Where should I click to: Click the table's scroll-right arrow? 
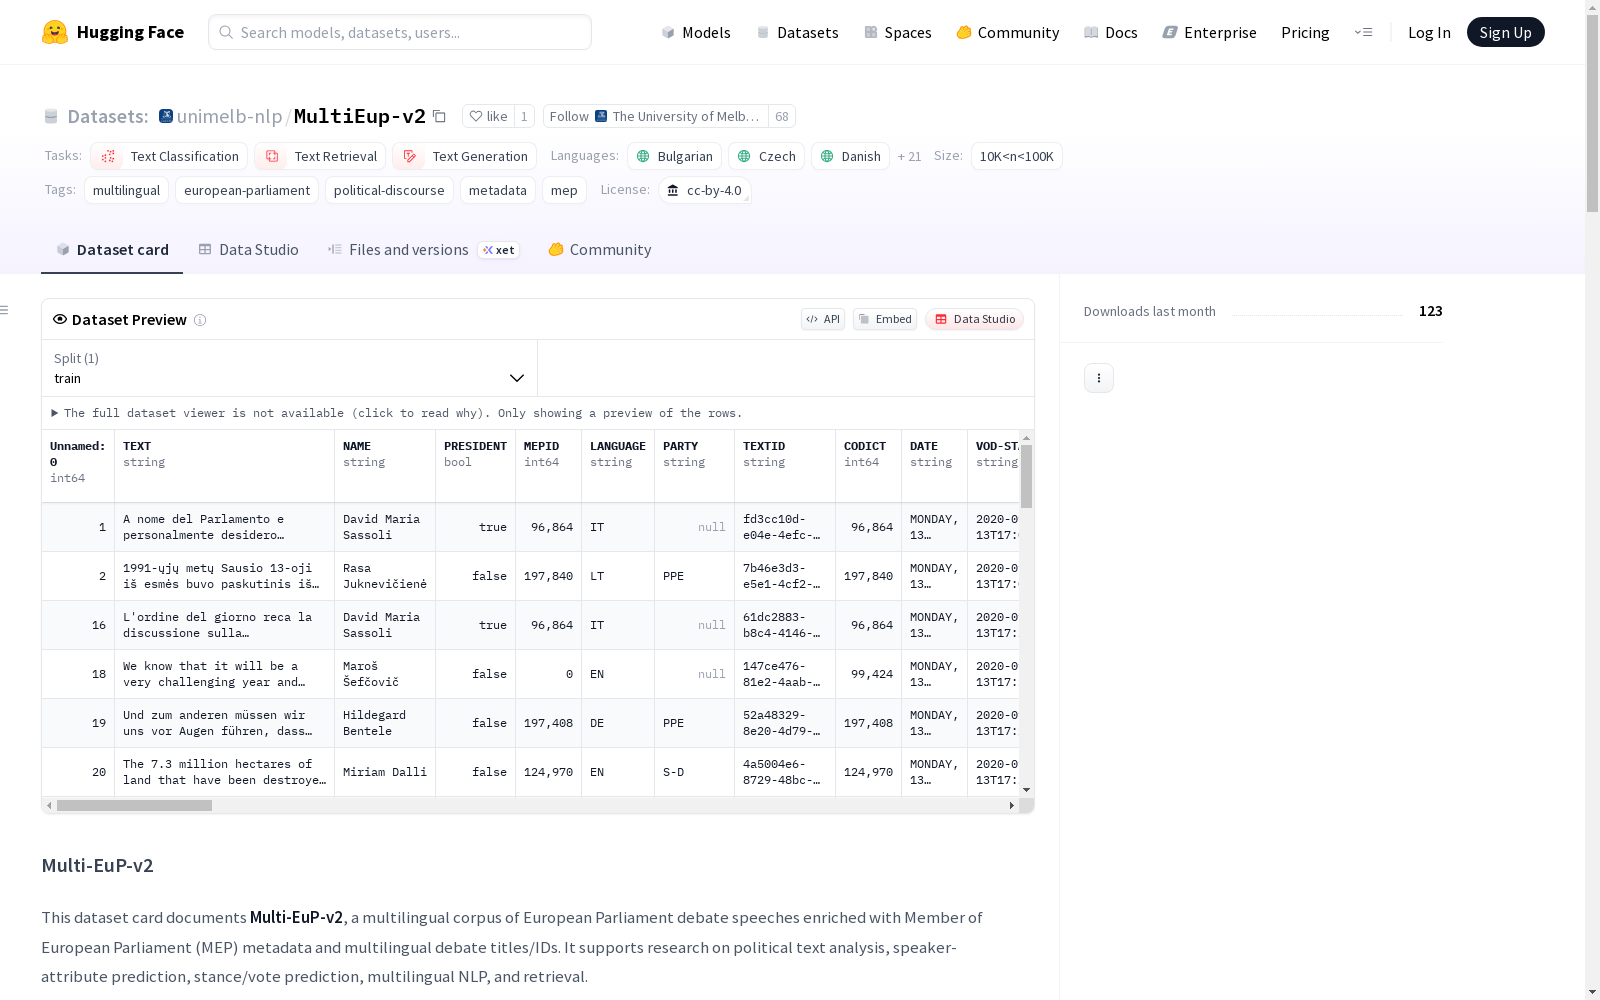1012,805
